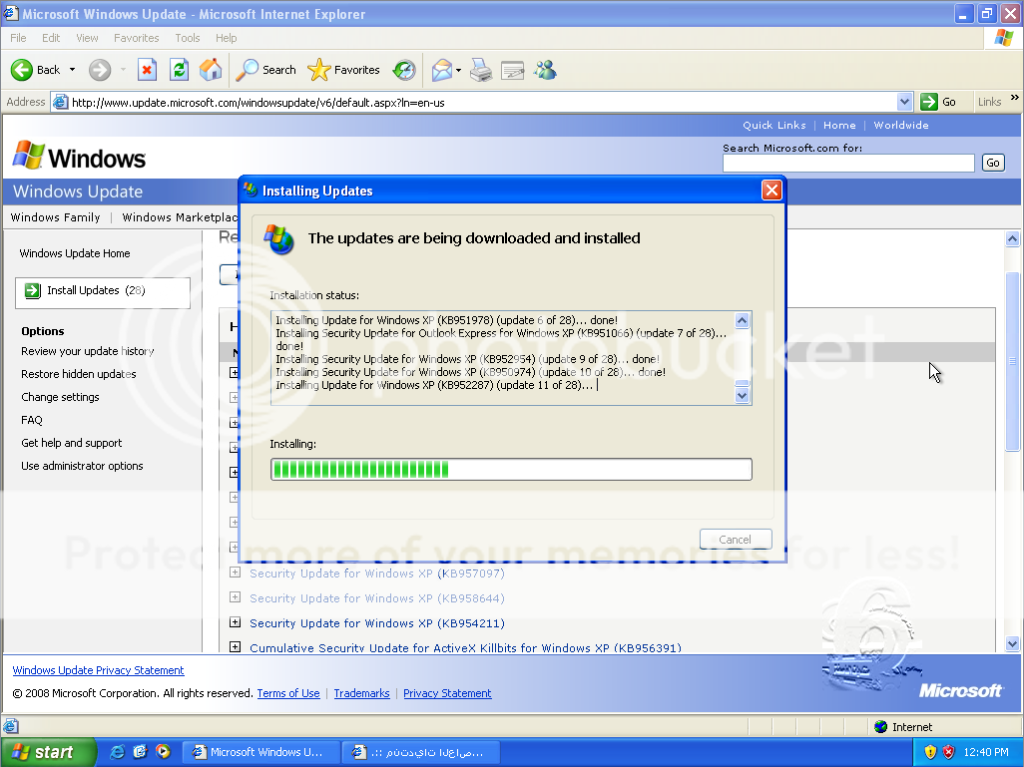Click the Go button next to address bar

939,102
